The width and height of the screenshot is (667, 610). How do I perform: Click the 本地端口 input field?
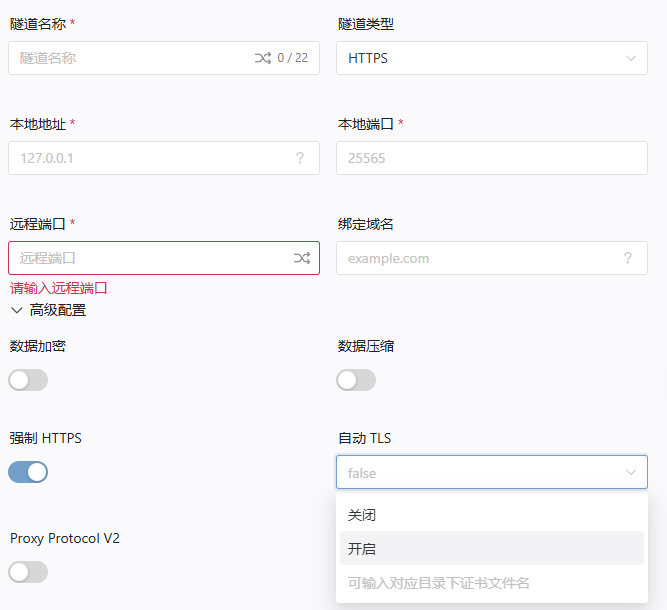(491, 158)
